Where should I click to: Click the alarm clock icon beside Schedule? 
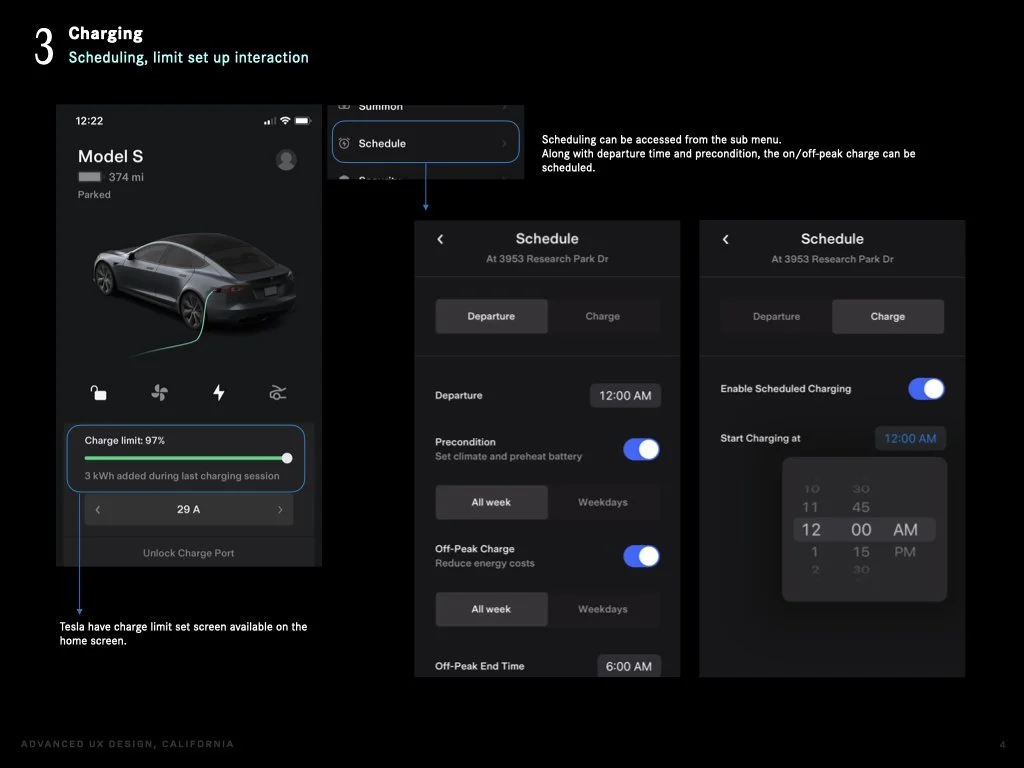click(344, 143)
